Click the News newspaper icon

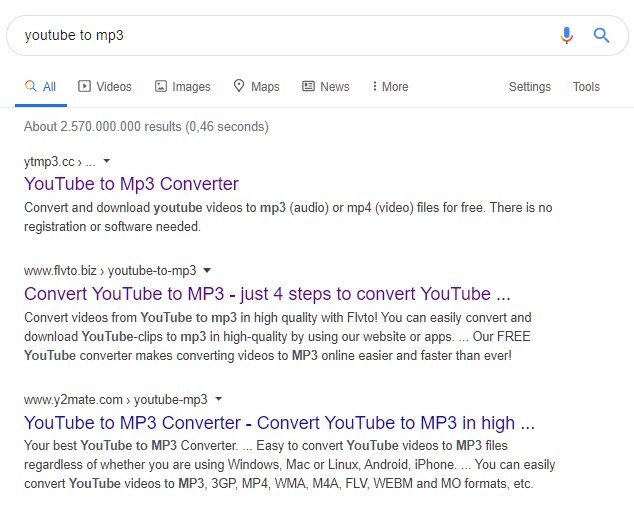pyautogui.click(x=308, y=86)
